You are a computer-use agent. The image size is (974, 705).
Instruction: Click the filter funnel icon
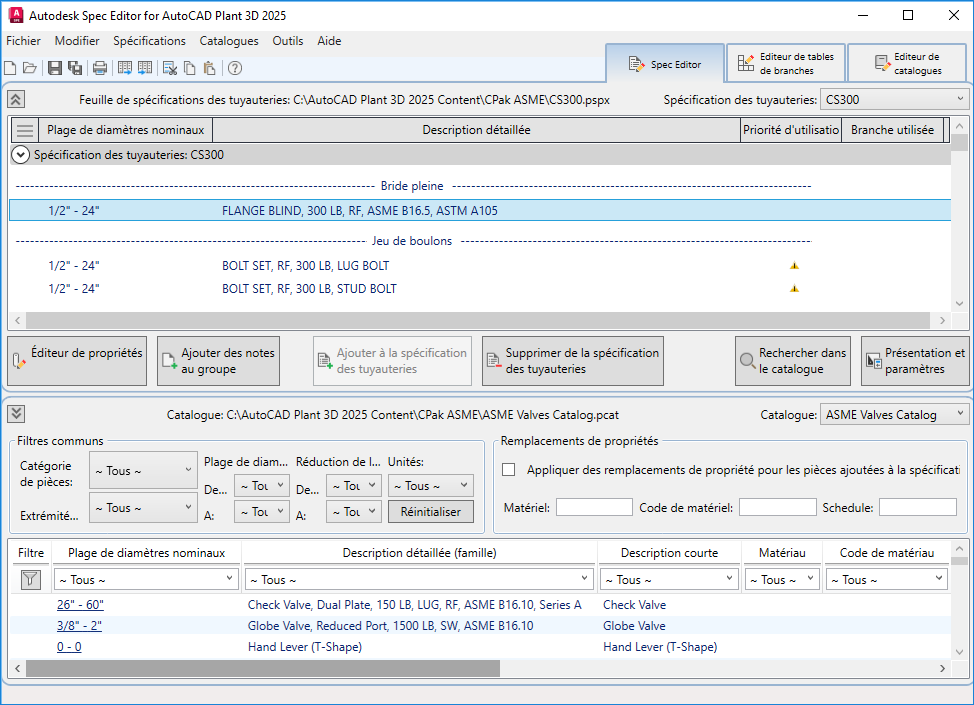(x=30, y=580)
